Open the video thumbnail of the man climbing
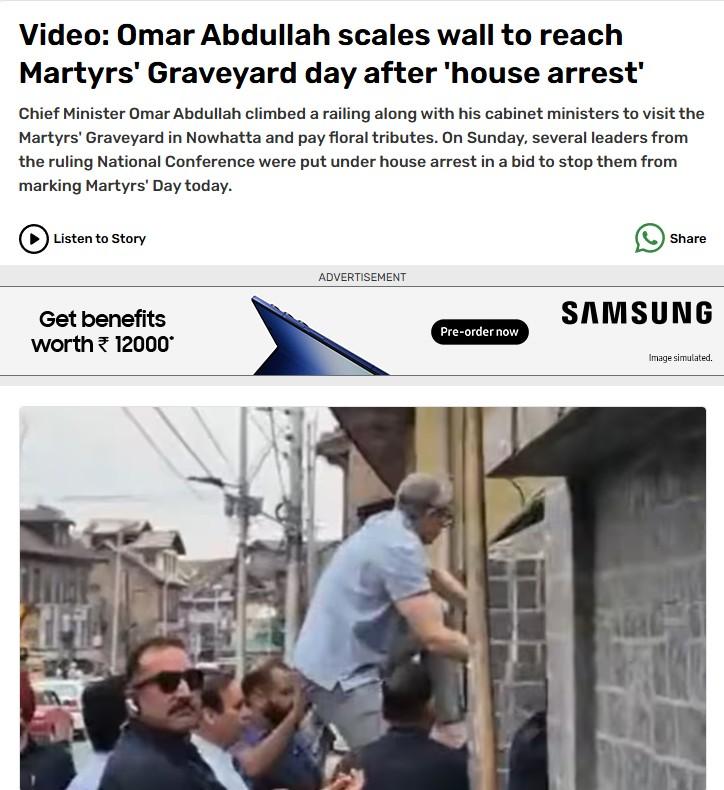Viewport: 724px width, 790px height. click(362, 598)
